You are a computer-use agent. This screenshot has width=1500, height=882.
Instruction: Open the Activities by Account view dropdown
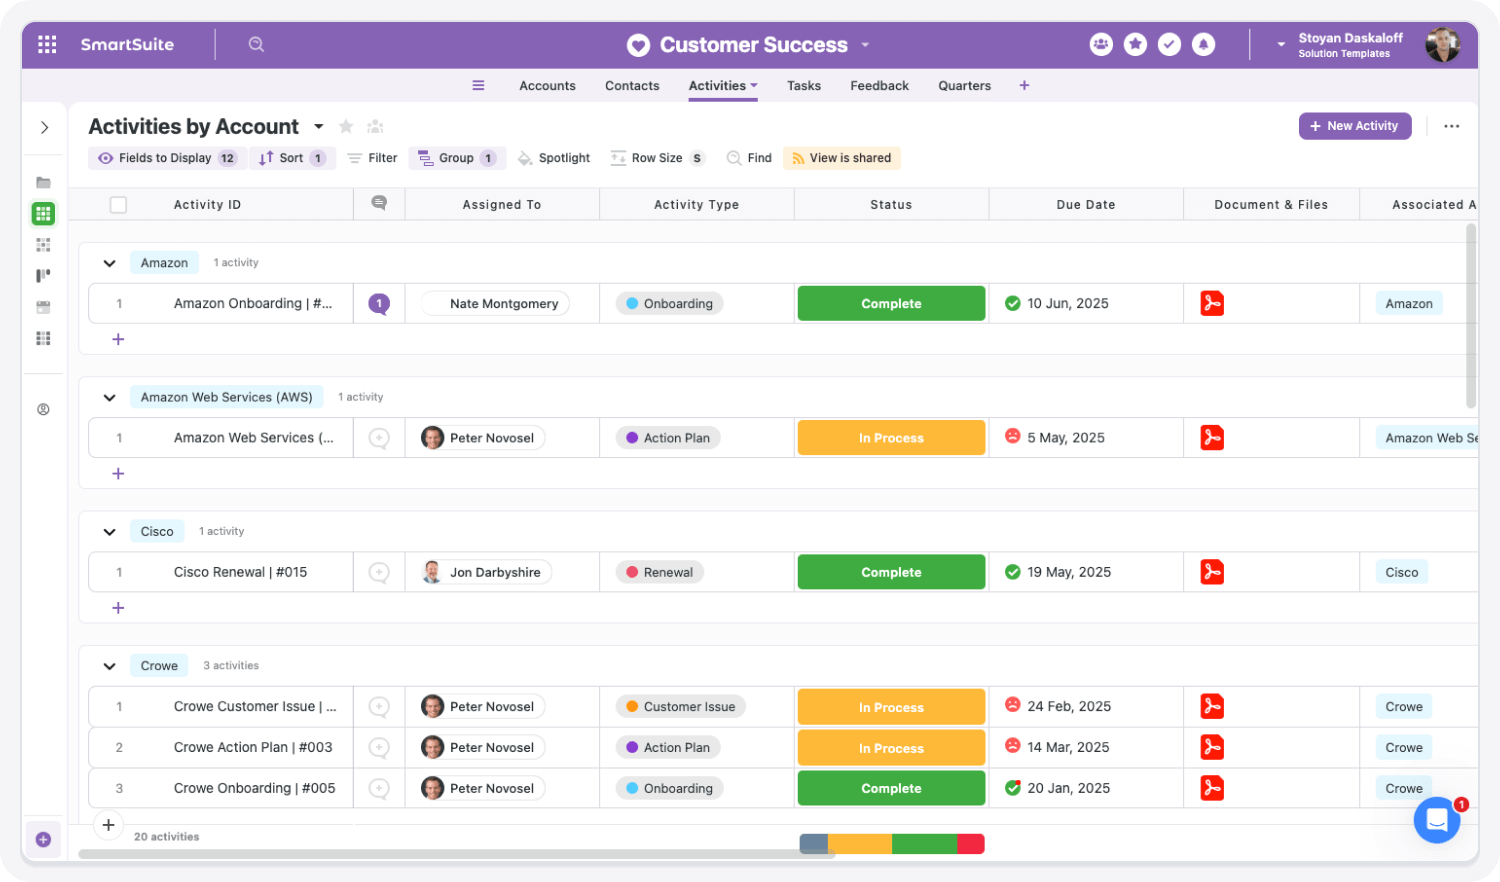(319, 126)
